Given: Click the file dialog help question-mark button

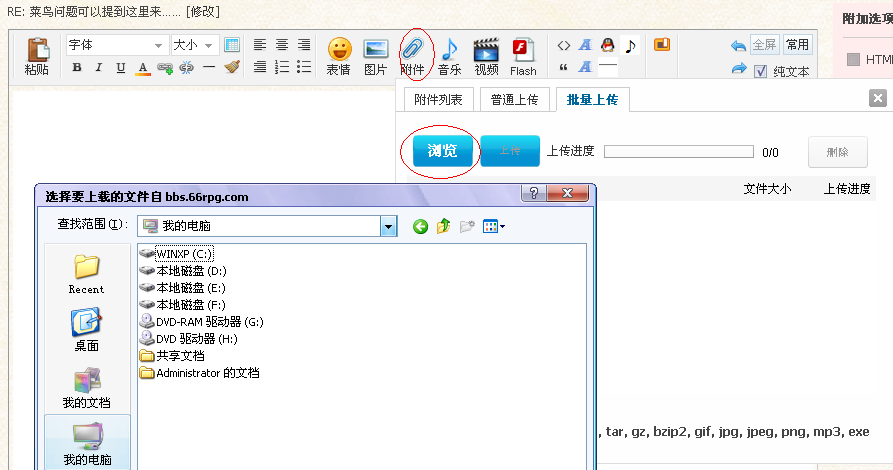Looking at the screenshot, I should point(534,193).
